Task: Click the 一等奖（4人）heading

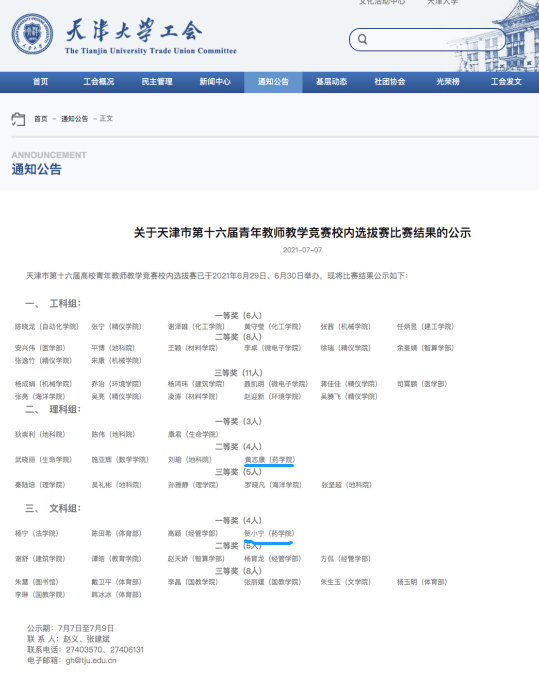Action: click(238, 521)
